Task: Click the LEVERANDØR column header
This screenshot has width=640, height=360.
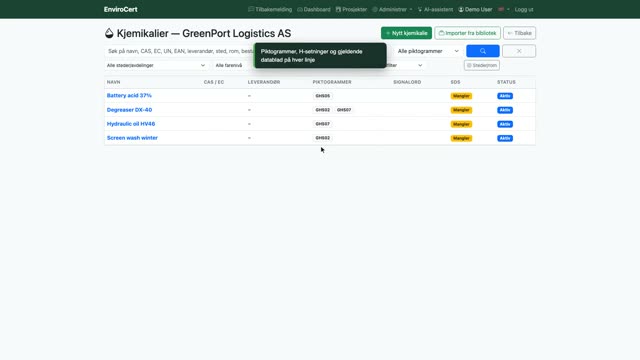Action: 264,82
